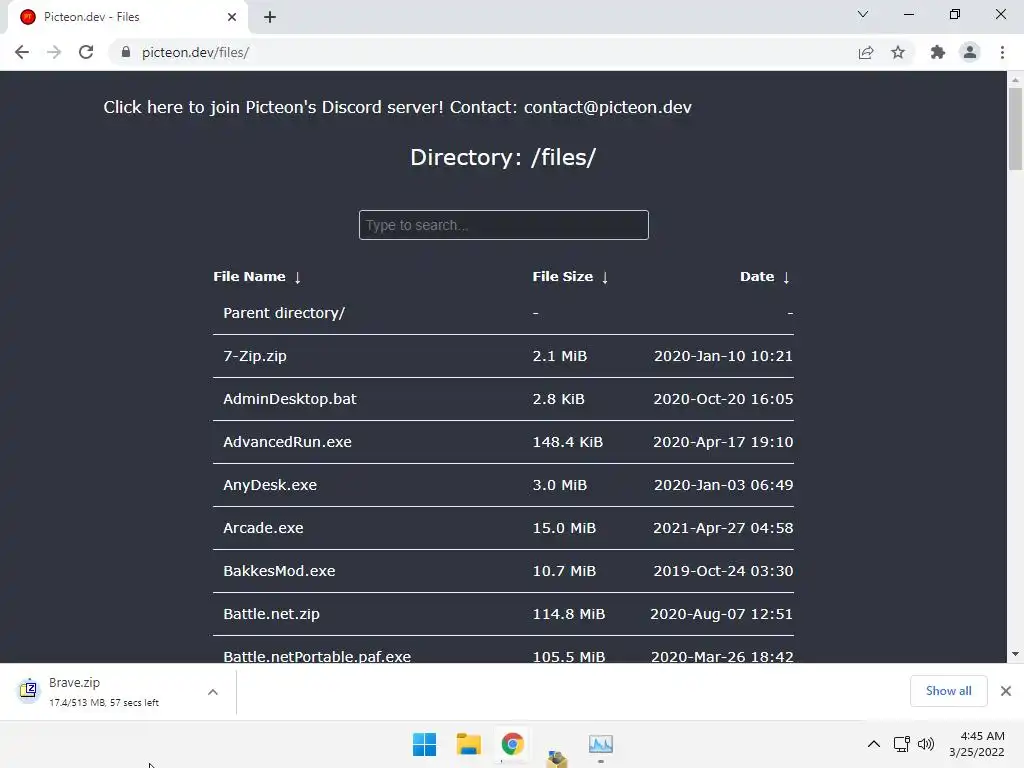Bookmark this page with the star

[x=898, y=52]
